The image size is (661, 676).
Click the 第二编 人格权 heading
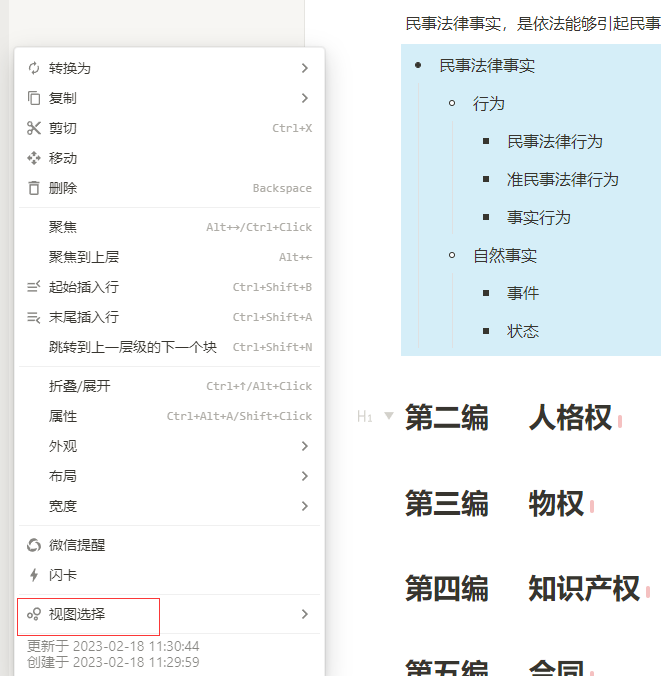(x=508, y=417)
